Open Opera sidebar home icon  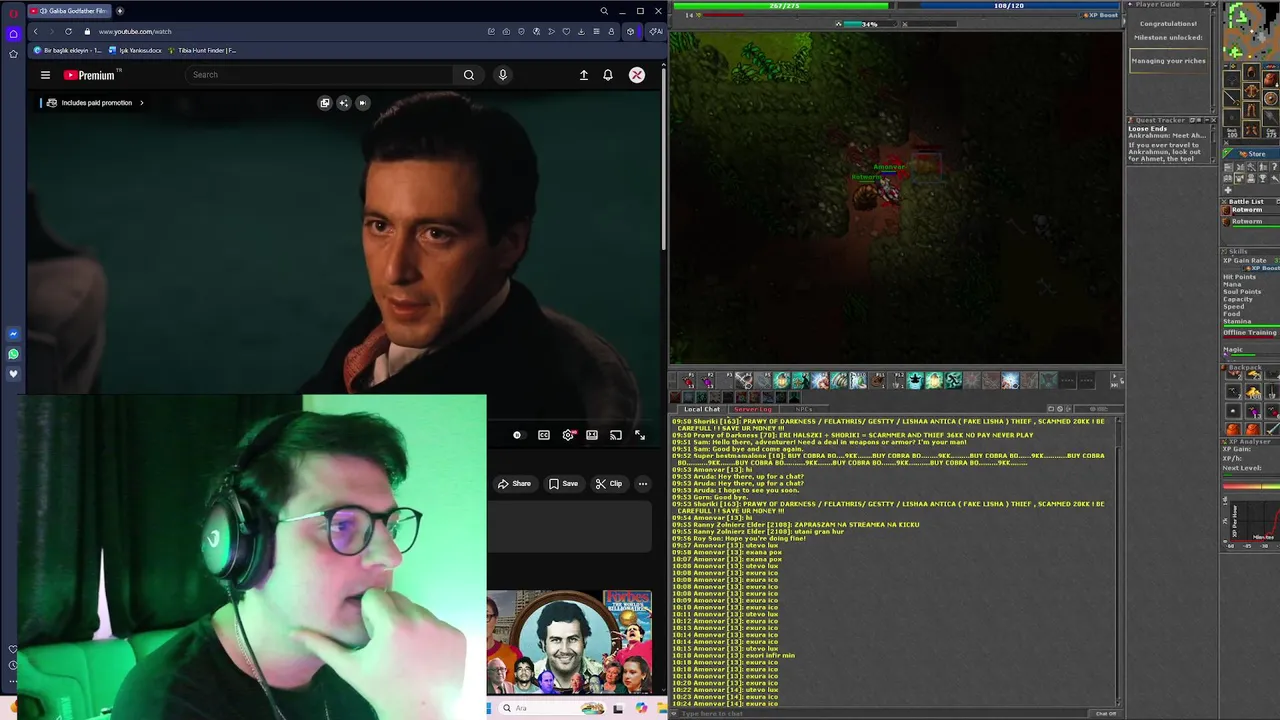[x=13, y=33]
